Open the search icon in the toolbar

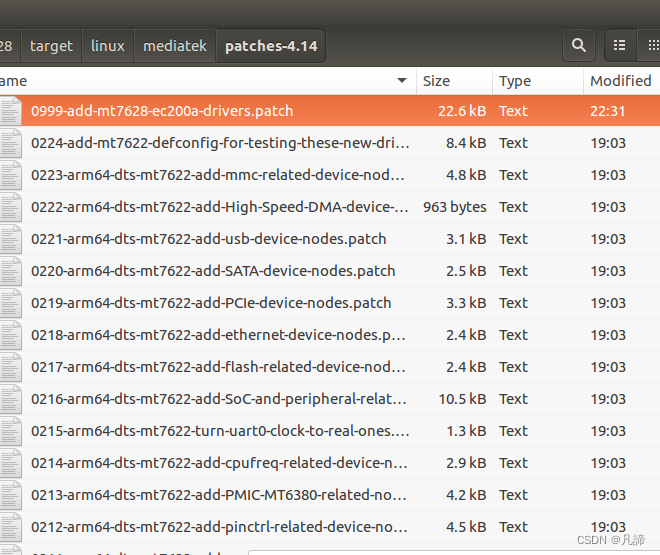pos(579,45)
